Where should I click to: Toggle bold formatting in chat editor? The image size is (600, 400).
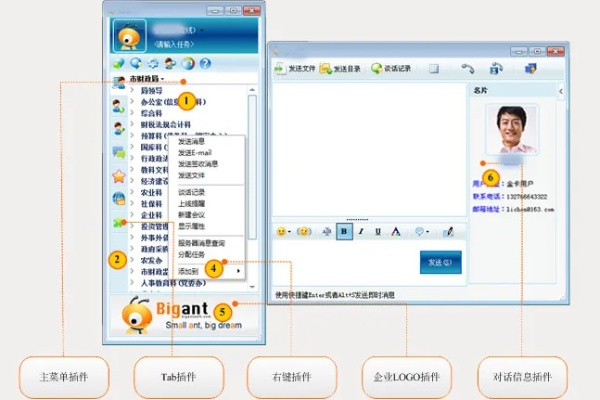tap(344, 232)
